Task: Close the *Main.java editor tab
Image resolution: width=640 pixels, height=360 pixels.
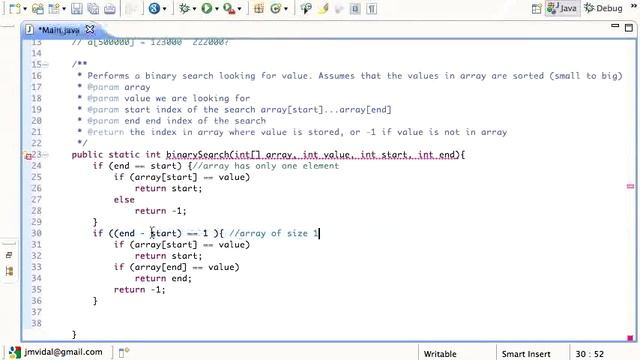Action: (x=89, y=29)
